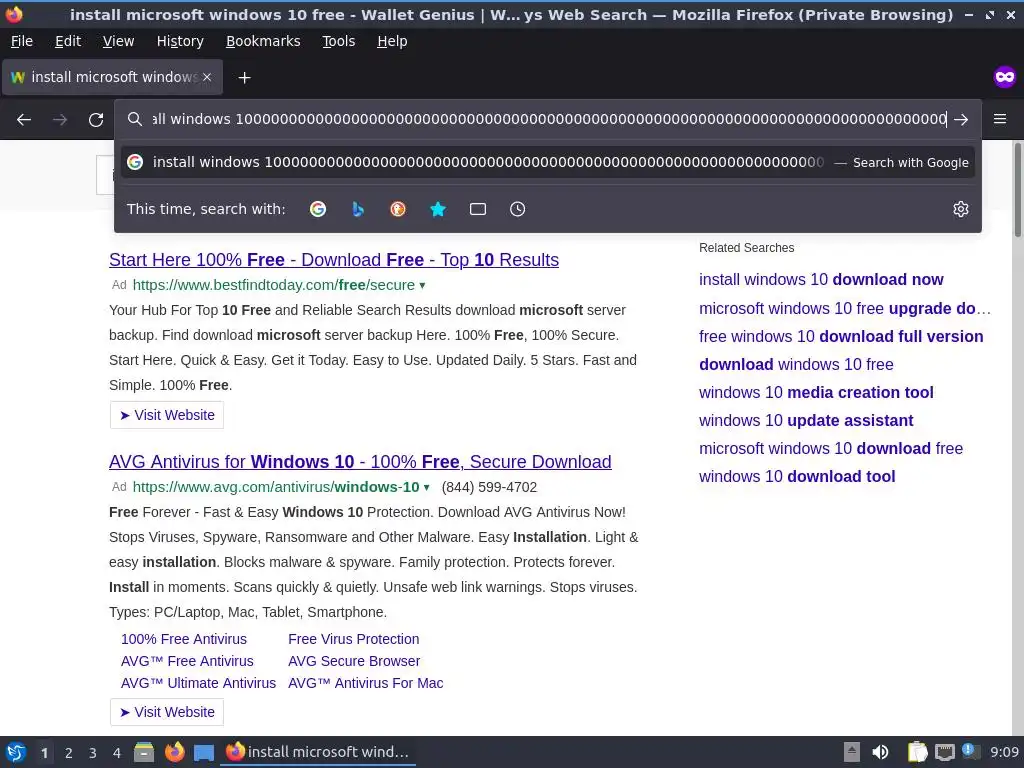
Task: Click the private browsing mask indicator
Action: point(1004,77)
